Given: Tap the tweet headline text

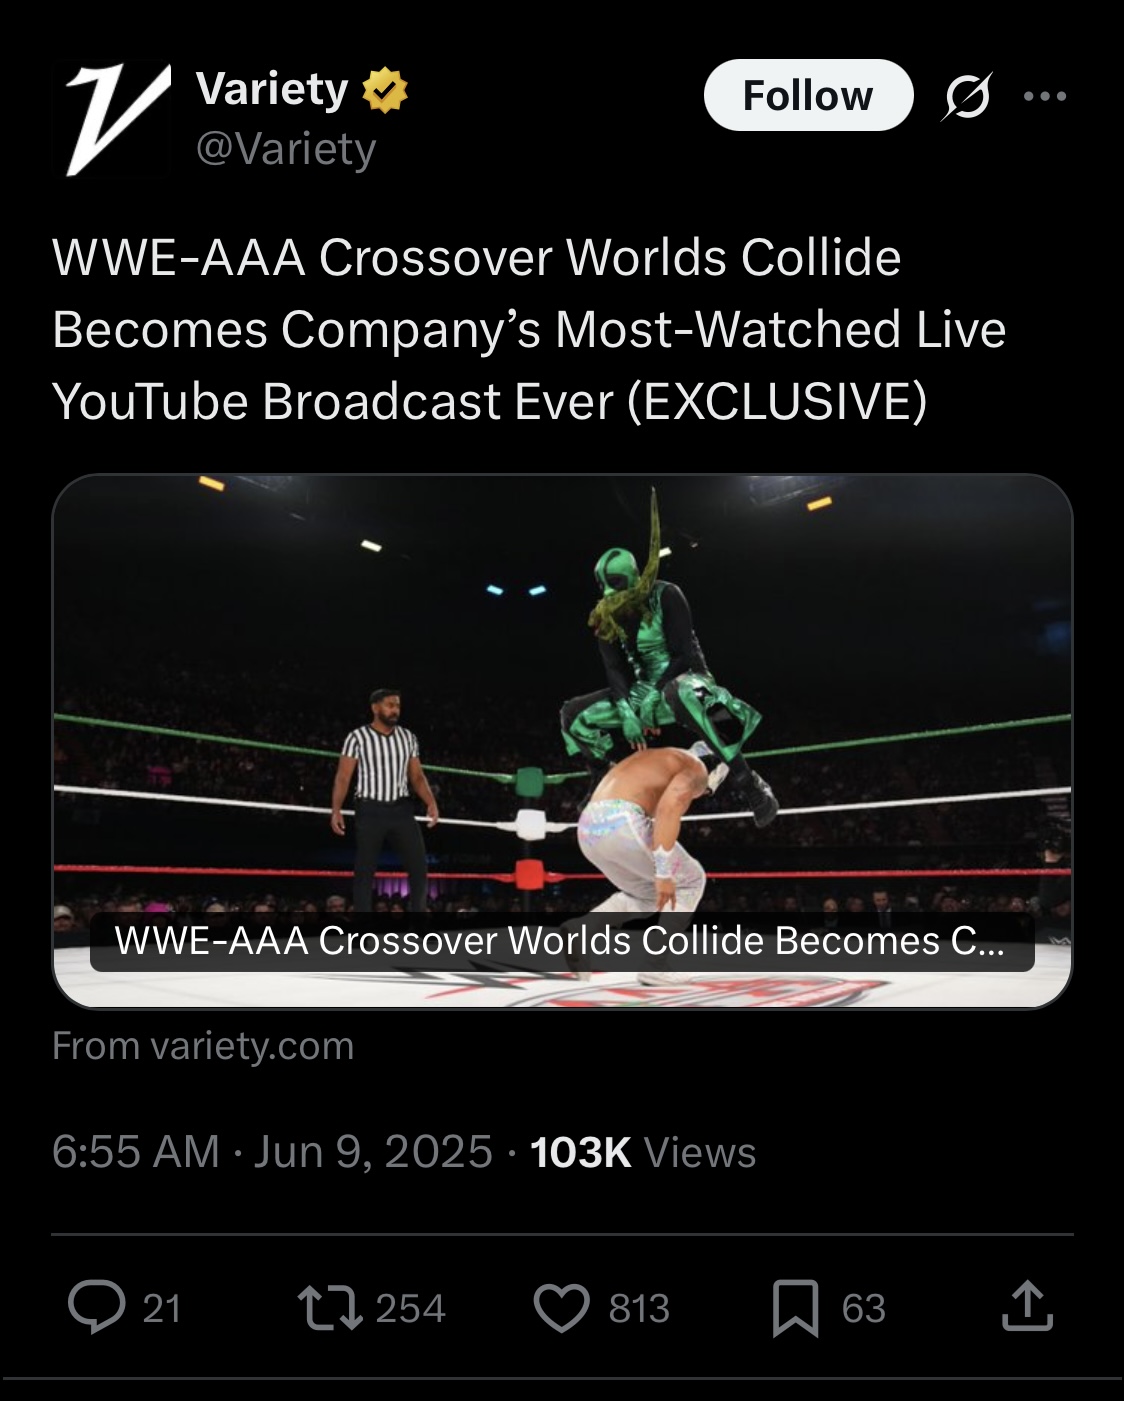Looking at the screenshot, I should [529, 329].
